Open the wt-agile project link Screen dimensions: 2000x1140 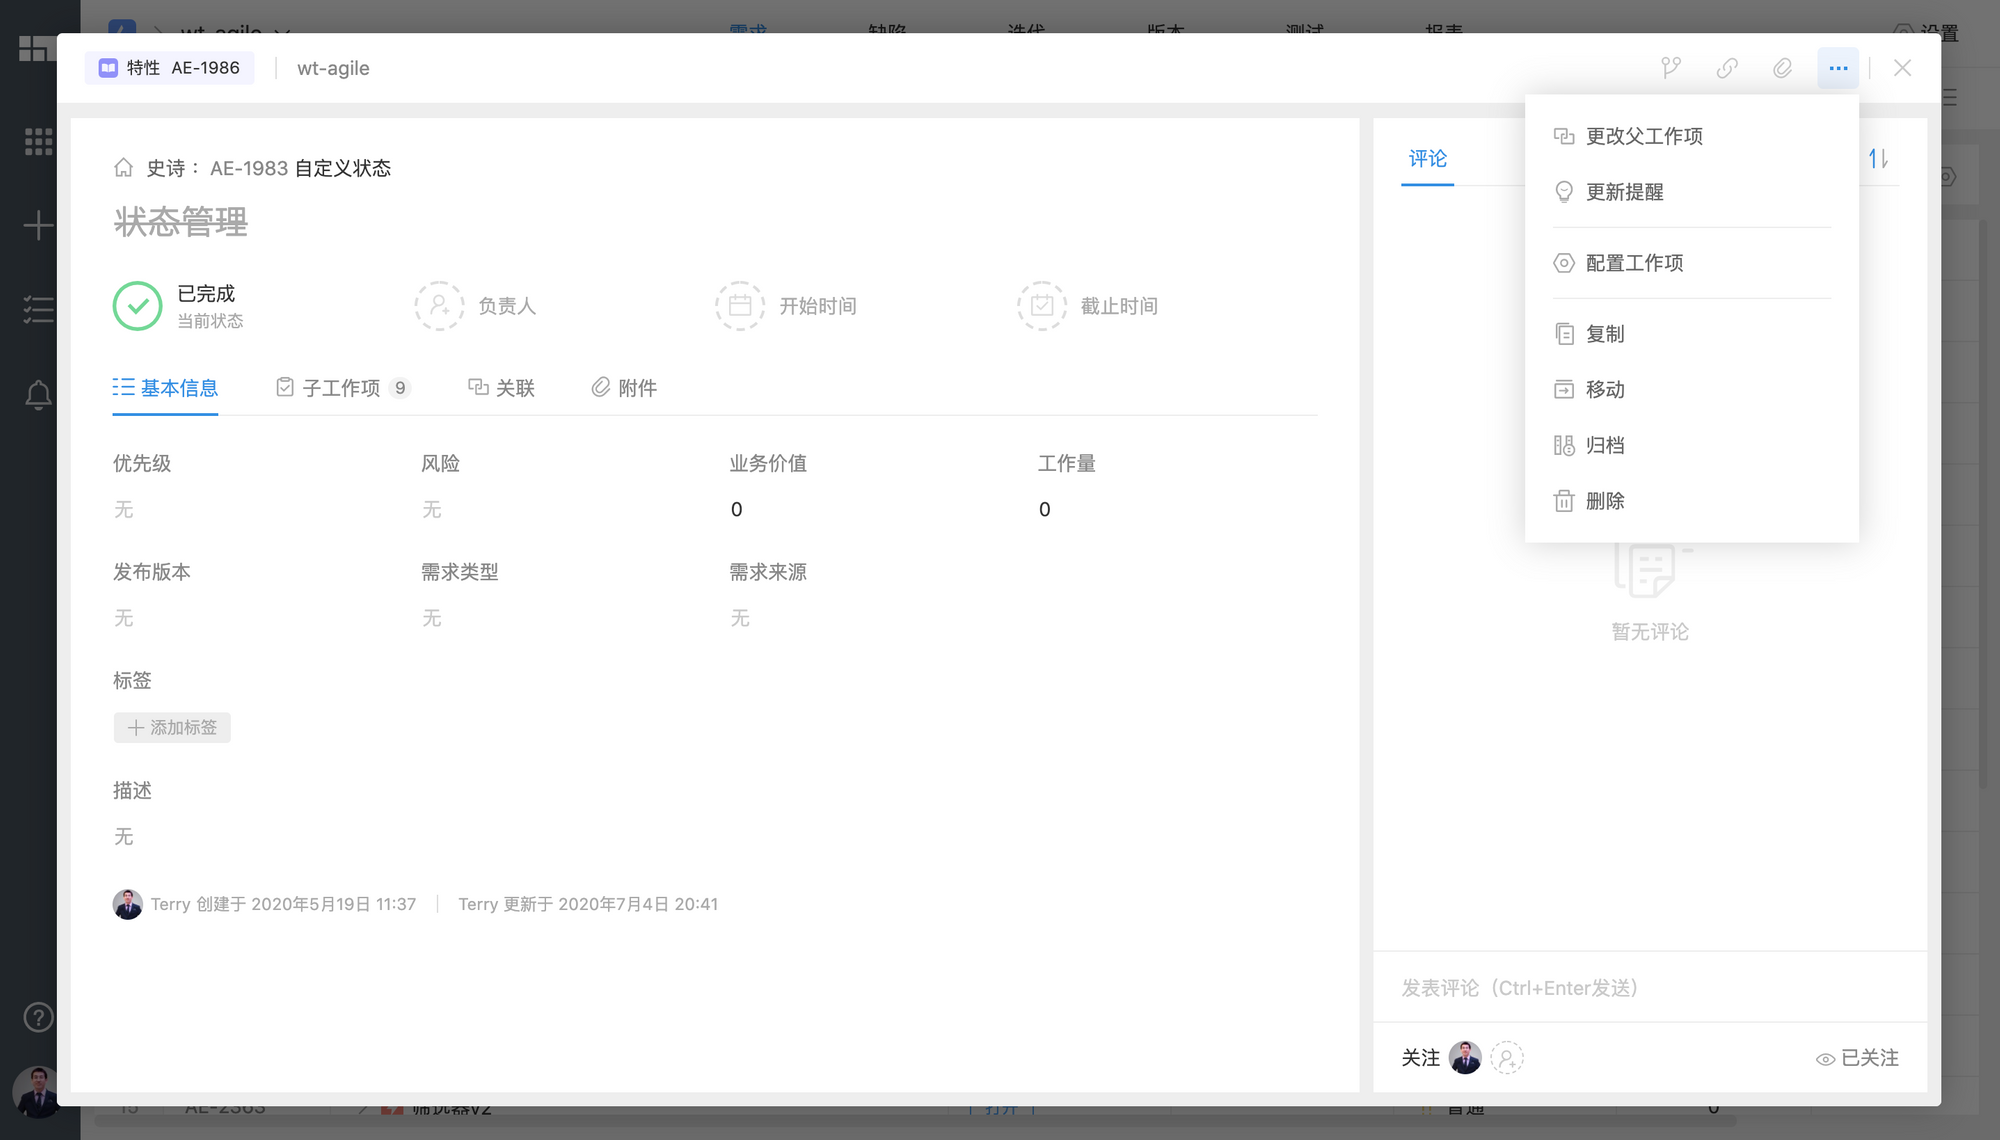(333, 68)
